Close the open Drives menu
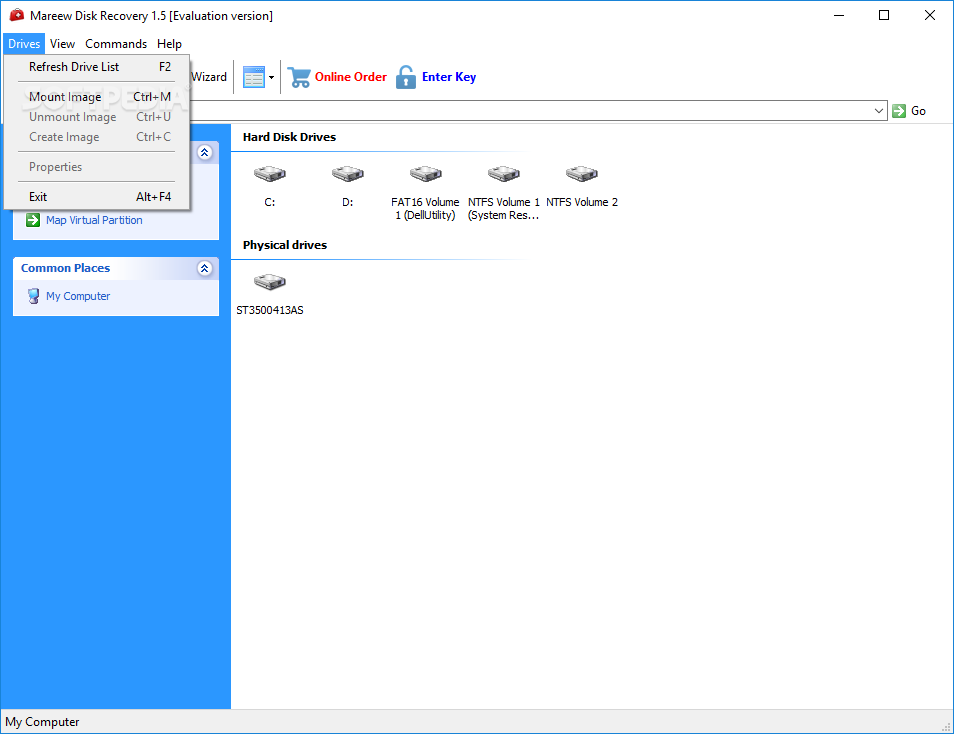Image resolution: width=954 pixels, height=734 pixels. point(24,44)
